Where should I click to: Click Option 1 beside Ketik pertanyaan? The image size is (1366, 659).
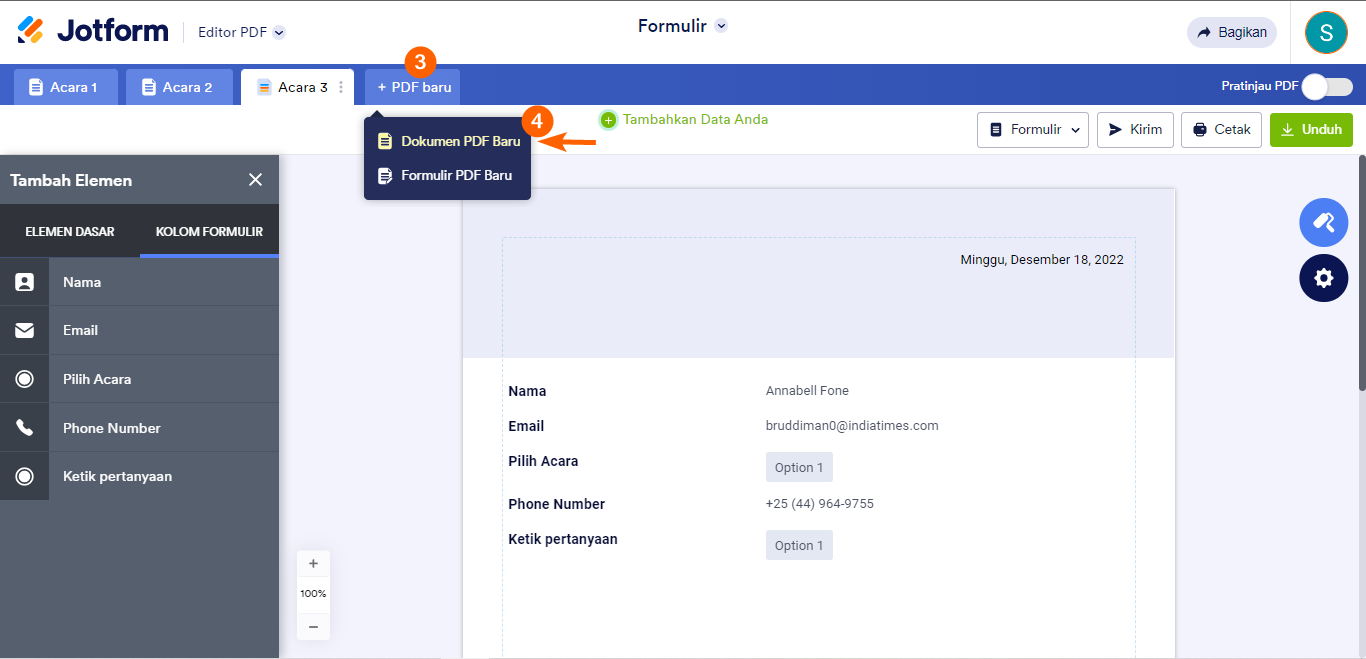799,545
